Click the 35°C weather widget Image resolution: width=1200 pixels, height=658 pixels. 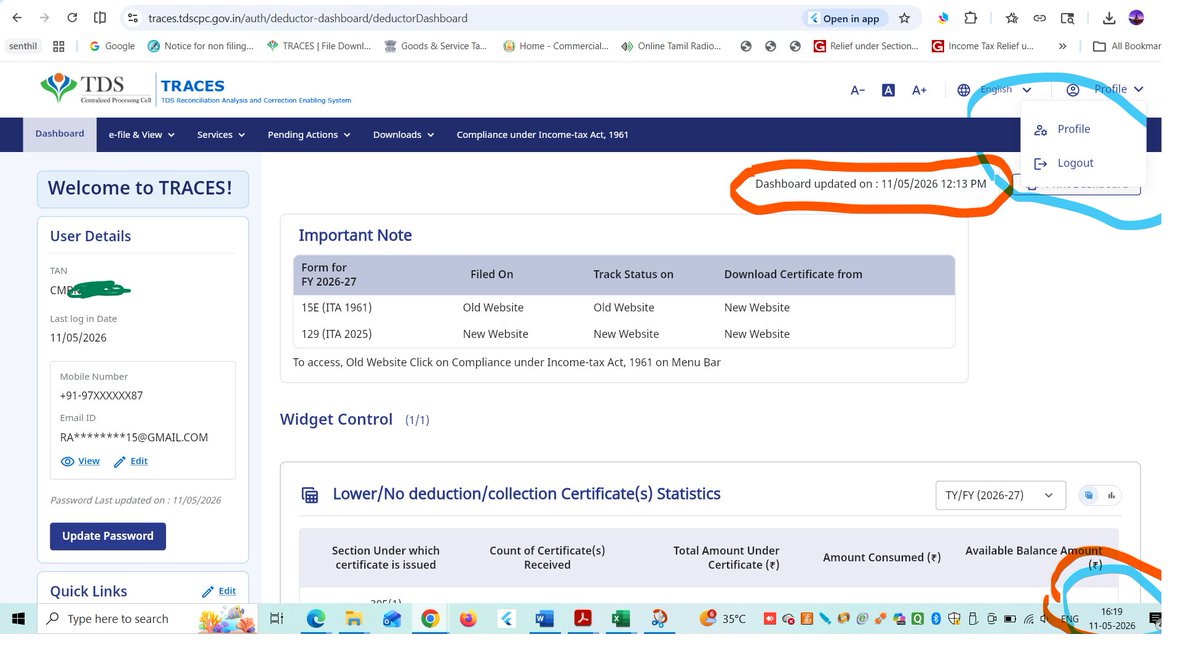[722, 619]
